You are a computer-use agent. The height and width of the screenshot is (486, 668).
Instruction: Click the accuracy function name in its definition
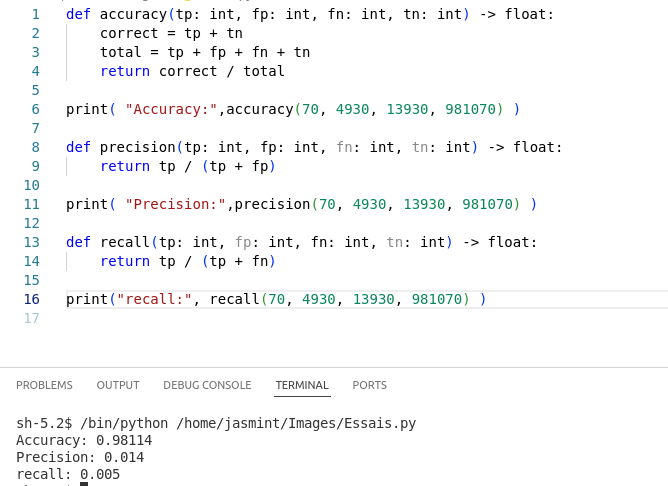click(133, 14)
